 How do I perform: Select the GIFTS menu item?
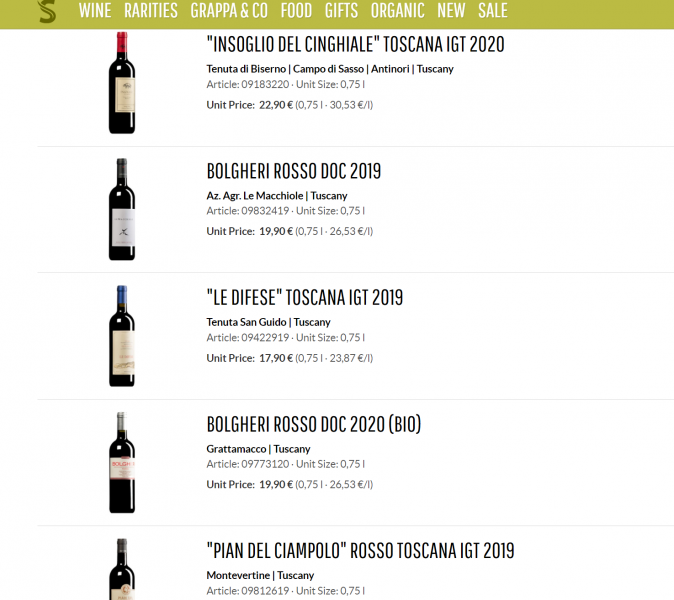tap(341, 11)
